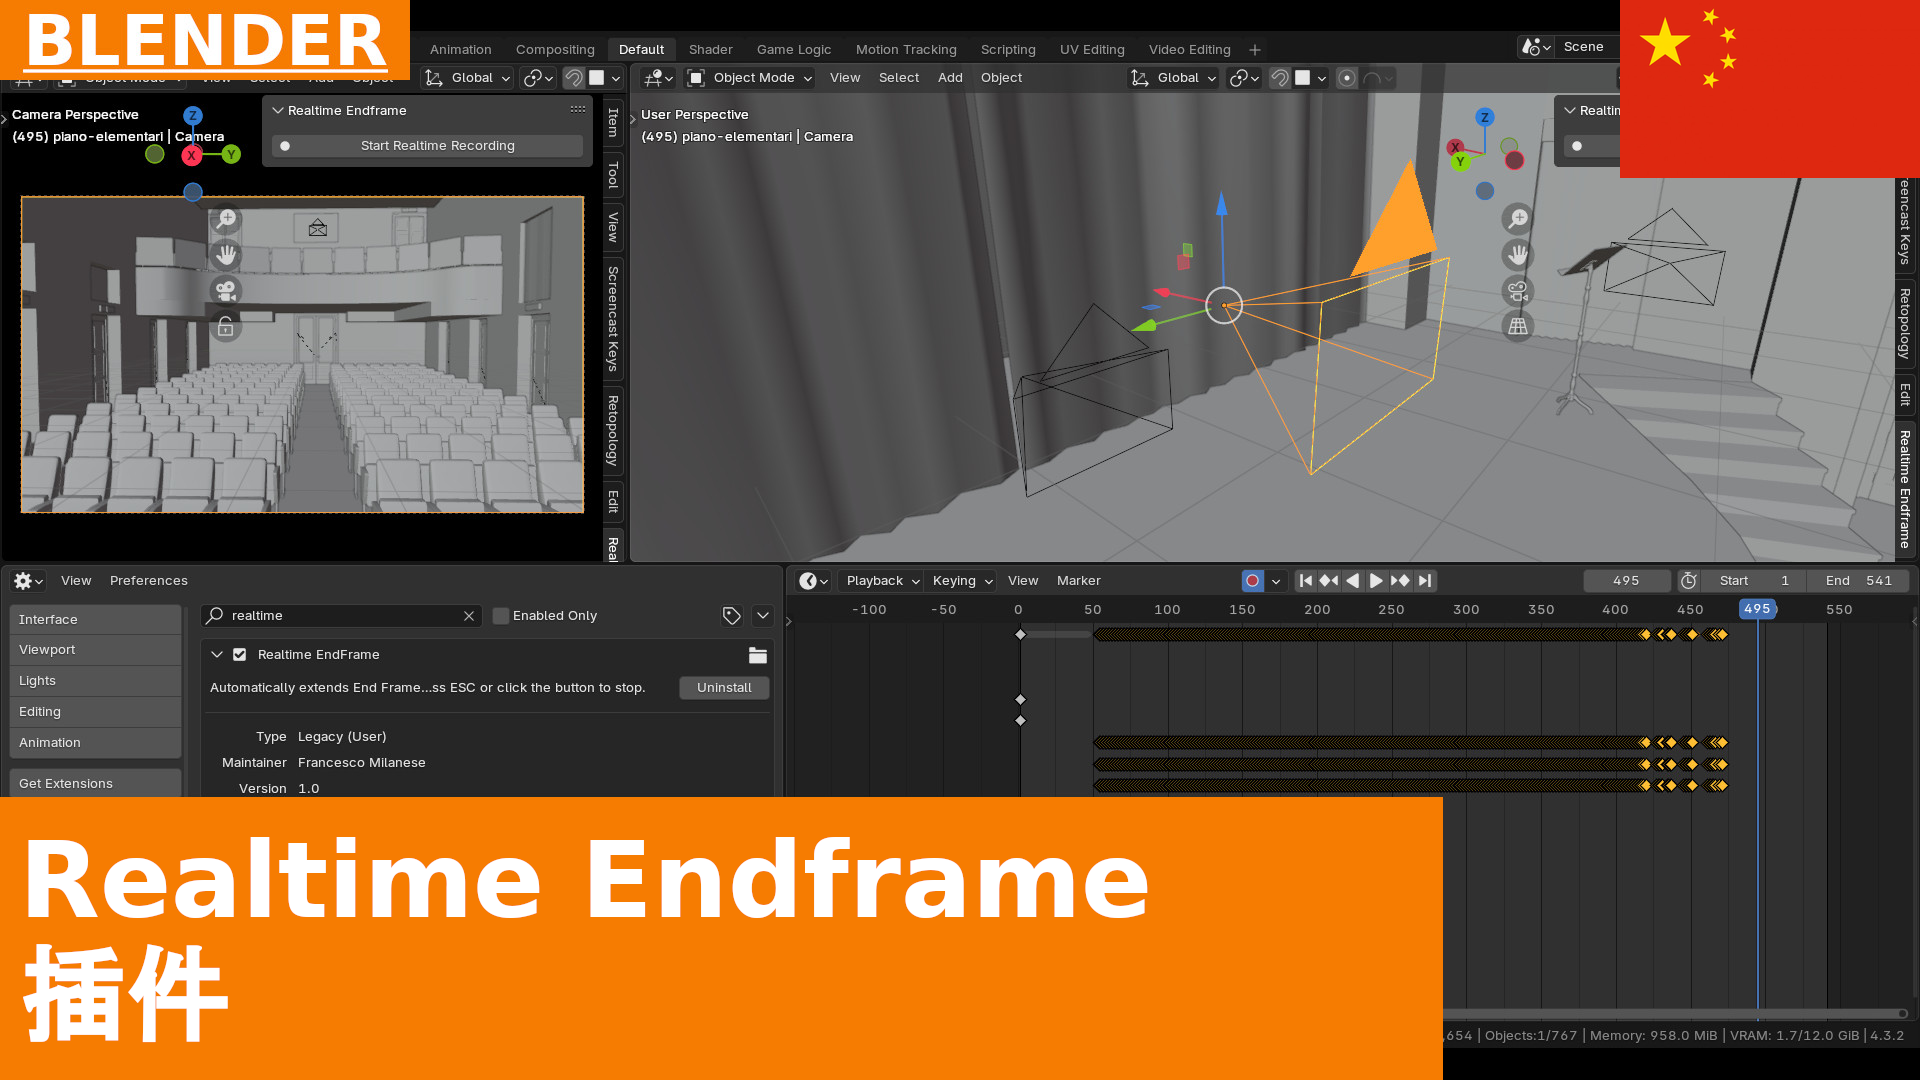This screenshot has height=1080, width=1920.
Task: Add a new workspace with plus icon
Action: [1255, 50]
